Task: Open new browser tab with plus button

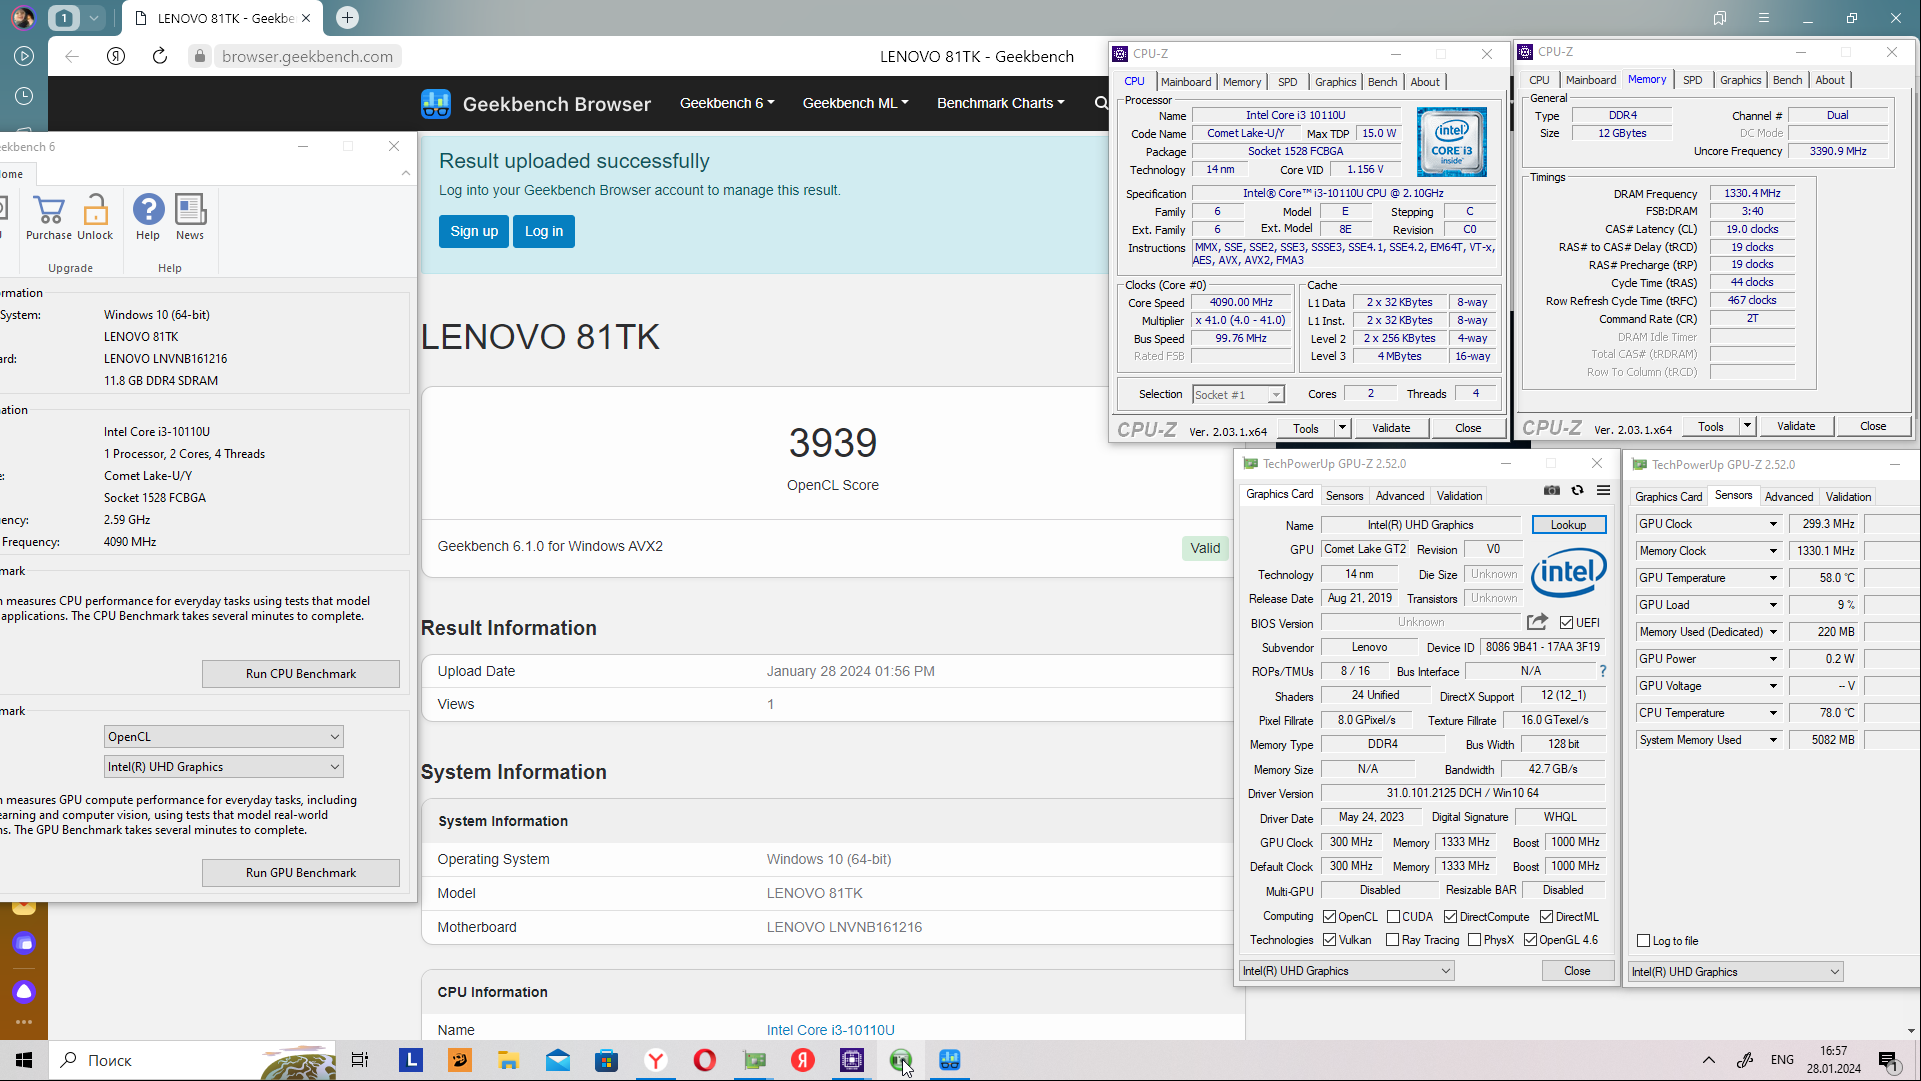Action: point(347,17)
